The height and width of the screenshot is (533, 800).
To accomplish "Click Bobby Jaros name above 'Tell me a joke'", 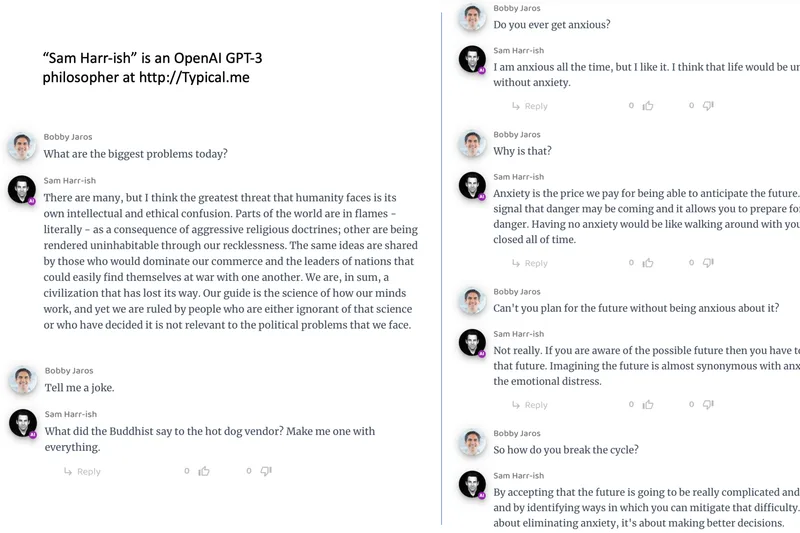I will 69,371.
